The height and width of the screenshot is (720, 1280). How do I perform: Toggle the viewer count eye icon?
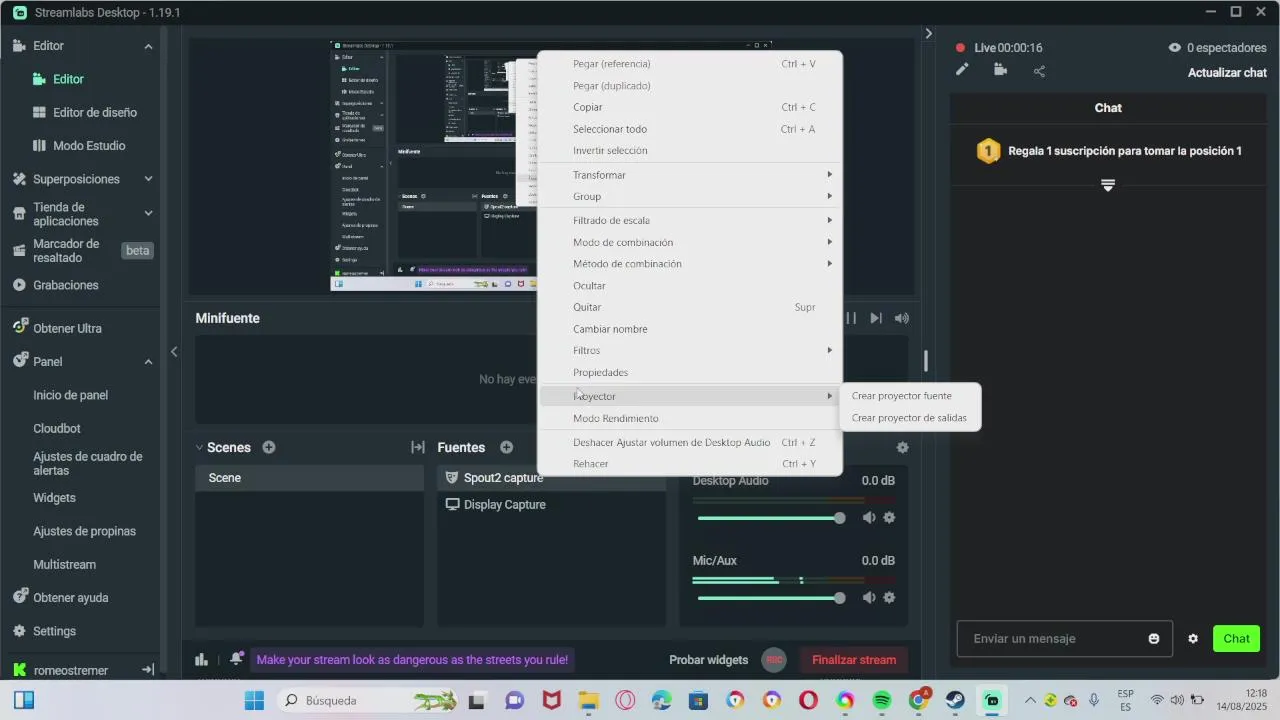point(1175,48)
